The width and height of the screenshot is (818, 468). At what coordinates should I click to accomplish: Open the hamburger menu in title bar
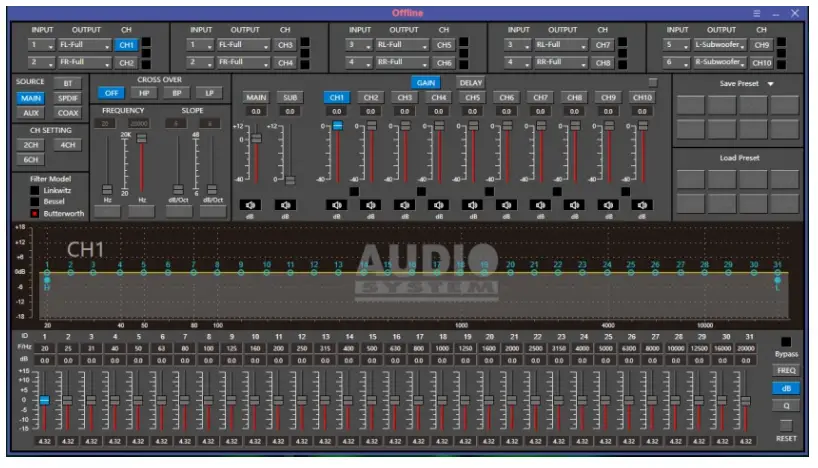click(756, 13)
